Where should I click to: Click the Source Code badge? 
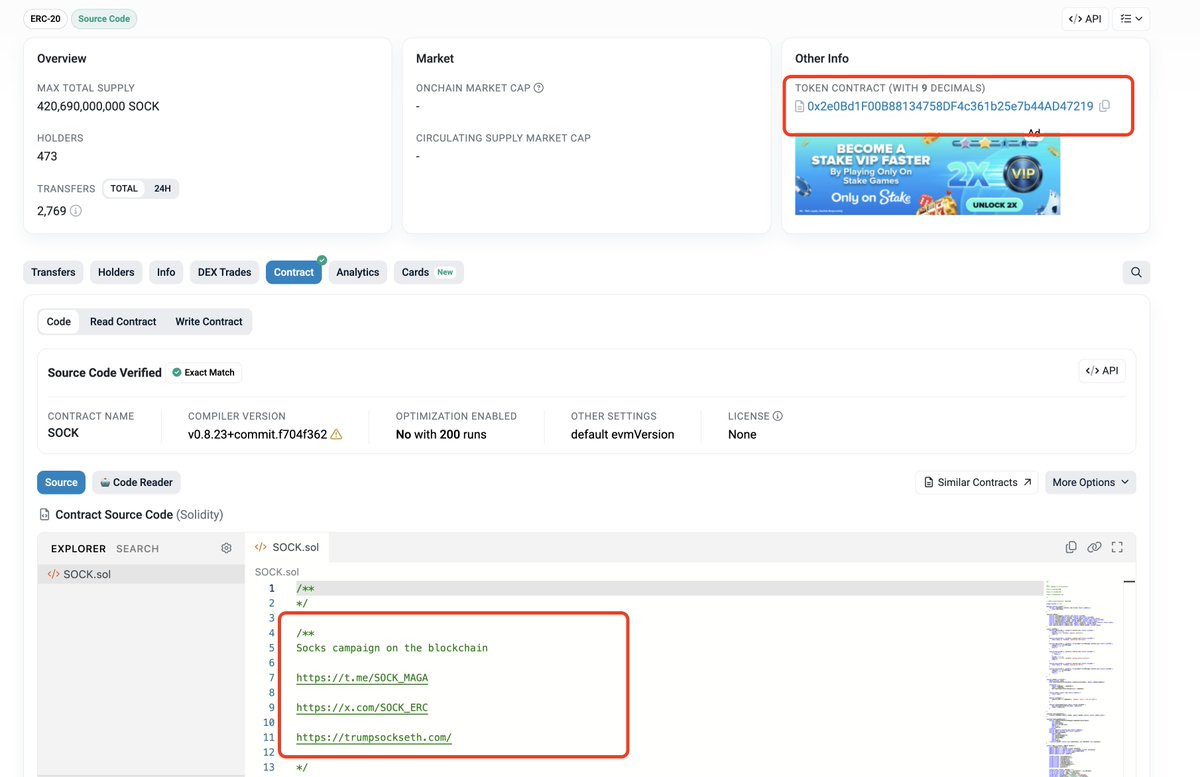(x=104, y=19)
